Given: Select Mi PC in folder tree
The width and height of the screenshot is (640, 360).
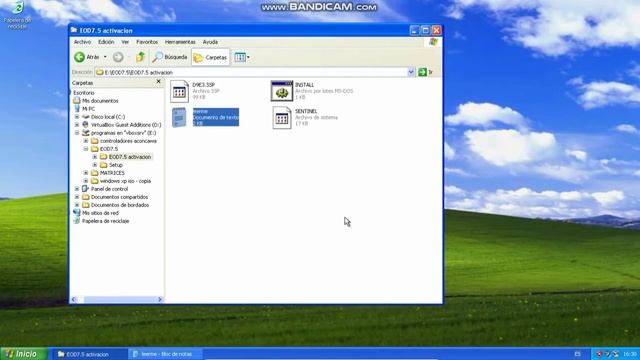Looking at the screenshot, I should tap(89, 109).
